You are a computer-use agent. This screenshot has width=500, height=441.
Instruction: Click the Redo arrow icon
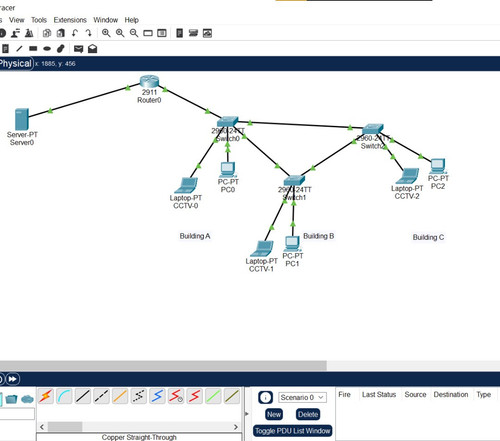(x=88, y=33)
